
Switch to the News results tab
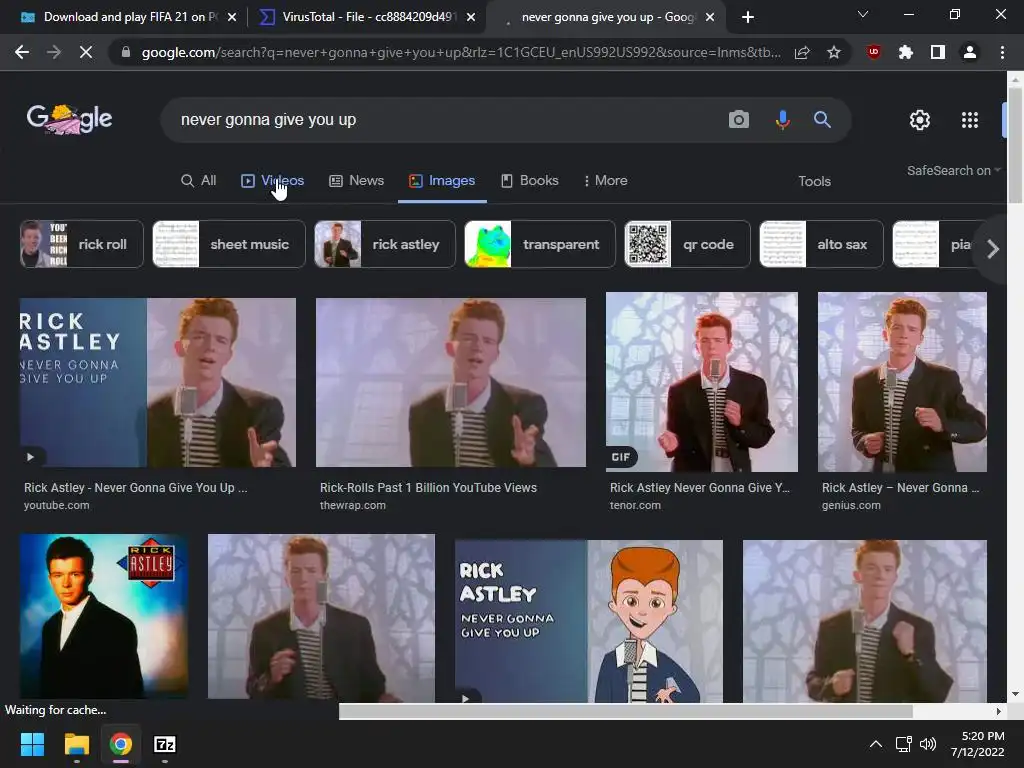click(357, 180)
